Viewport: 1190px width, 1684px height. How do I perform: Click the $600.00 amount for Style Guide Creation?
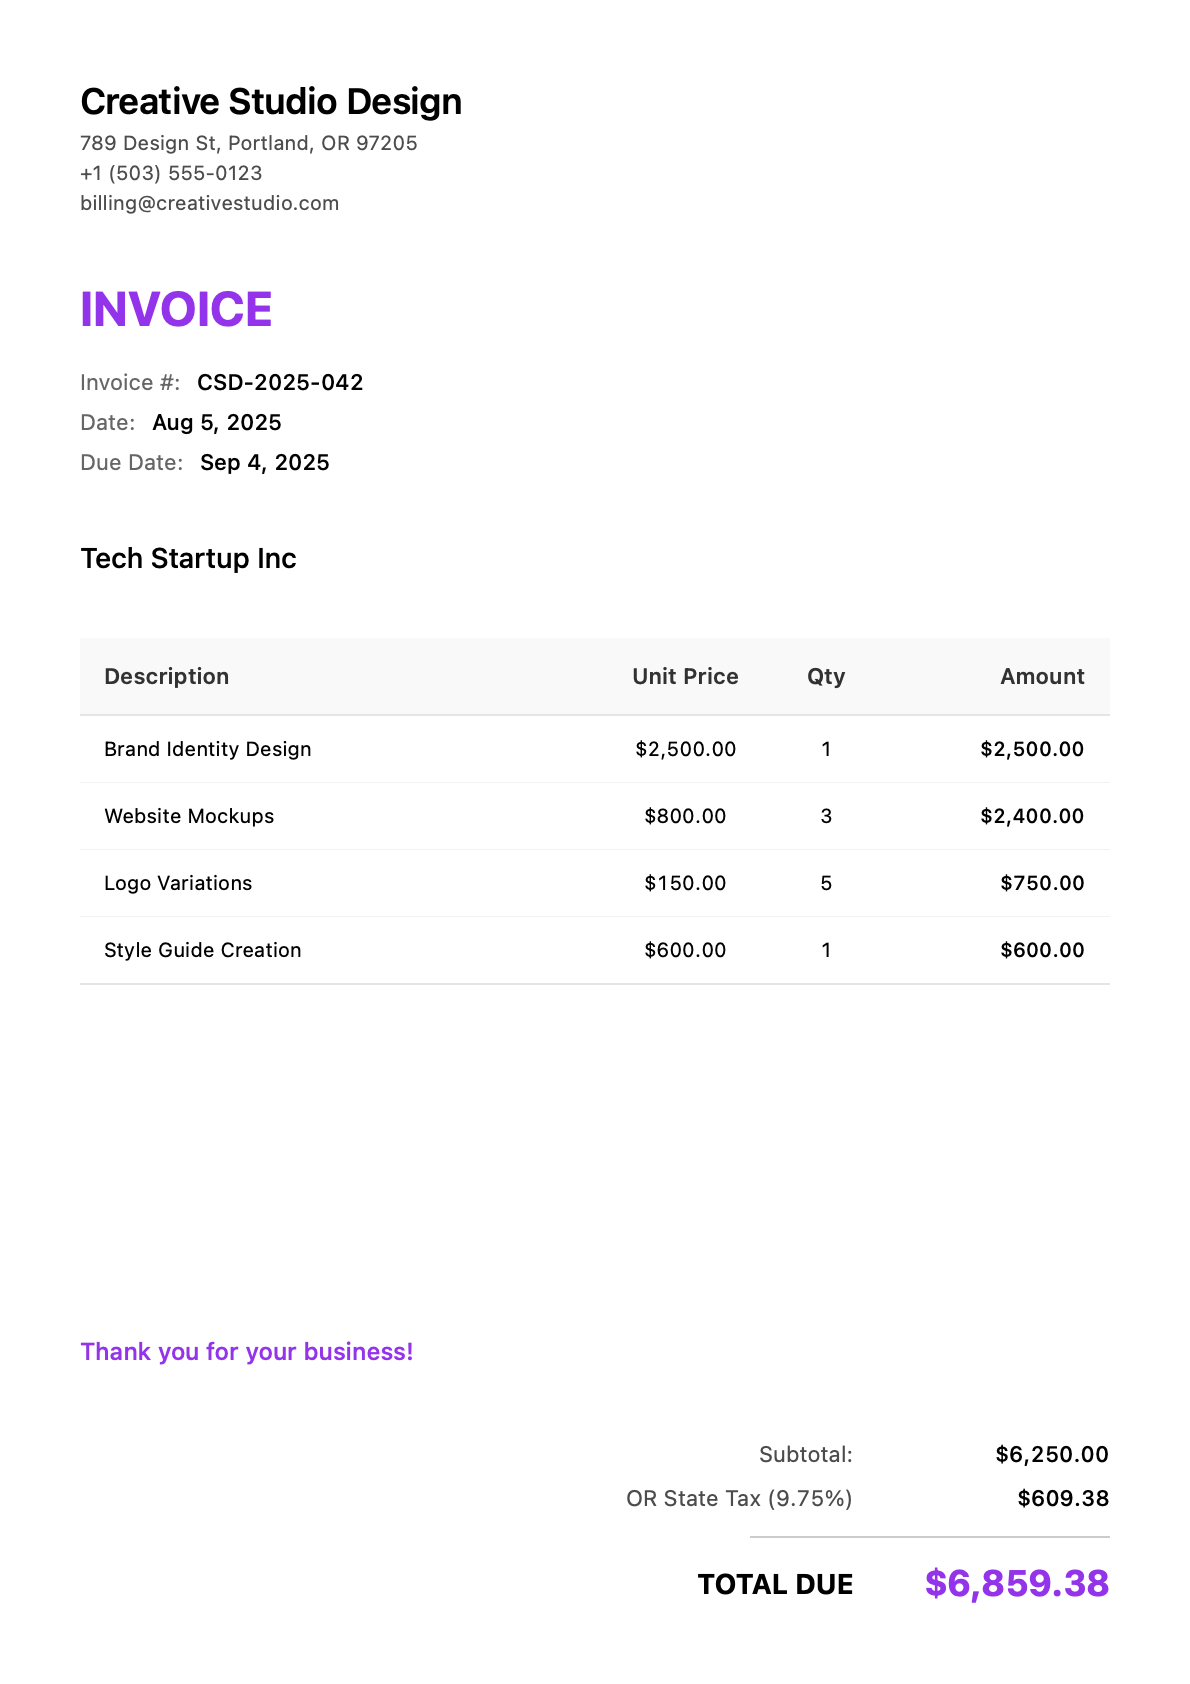tap(1042, 950)
